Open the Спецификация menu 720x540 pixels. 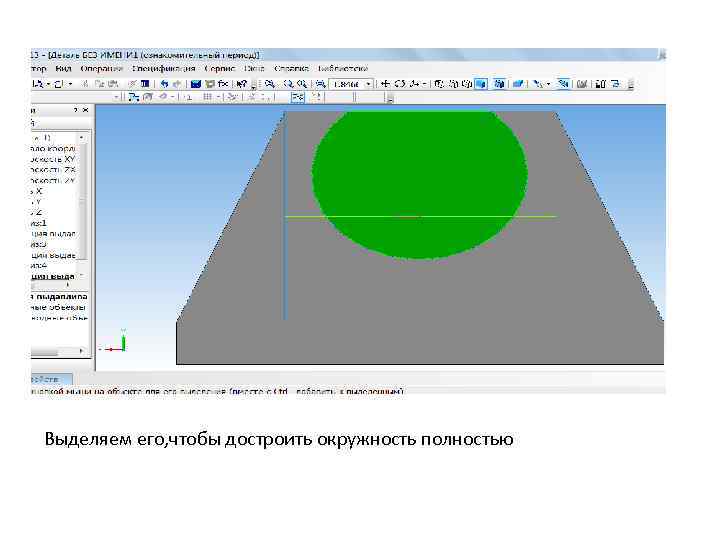click(x=163, y=69)
